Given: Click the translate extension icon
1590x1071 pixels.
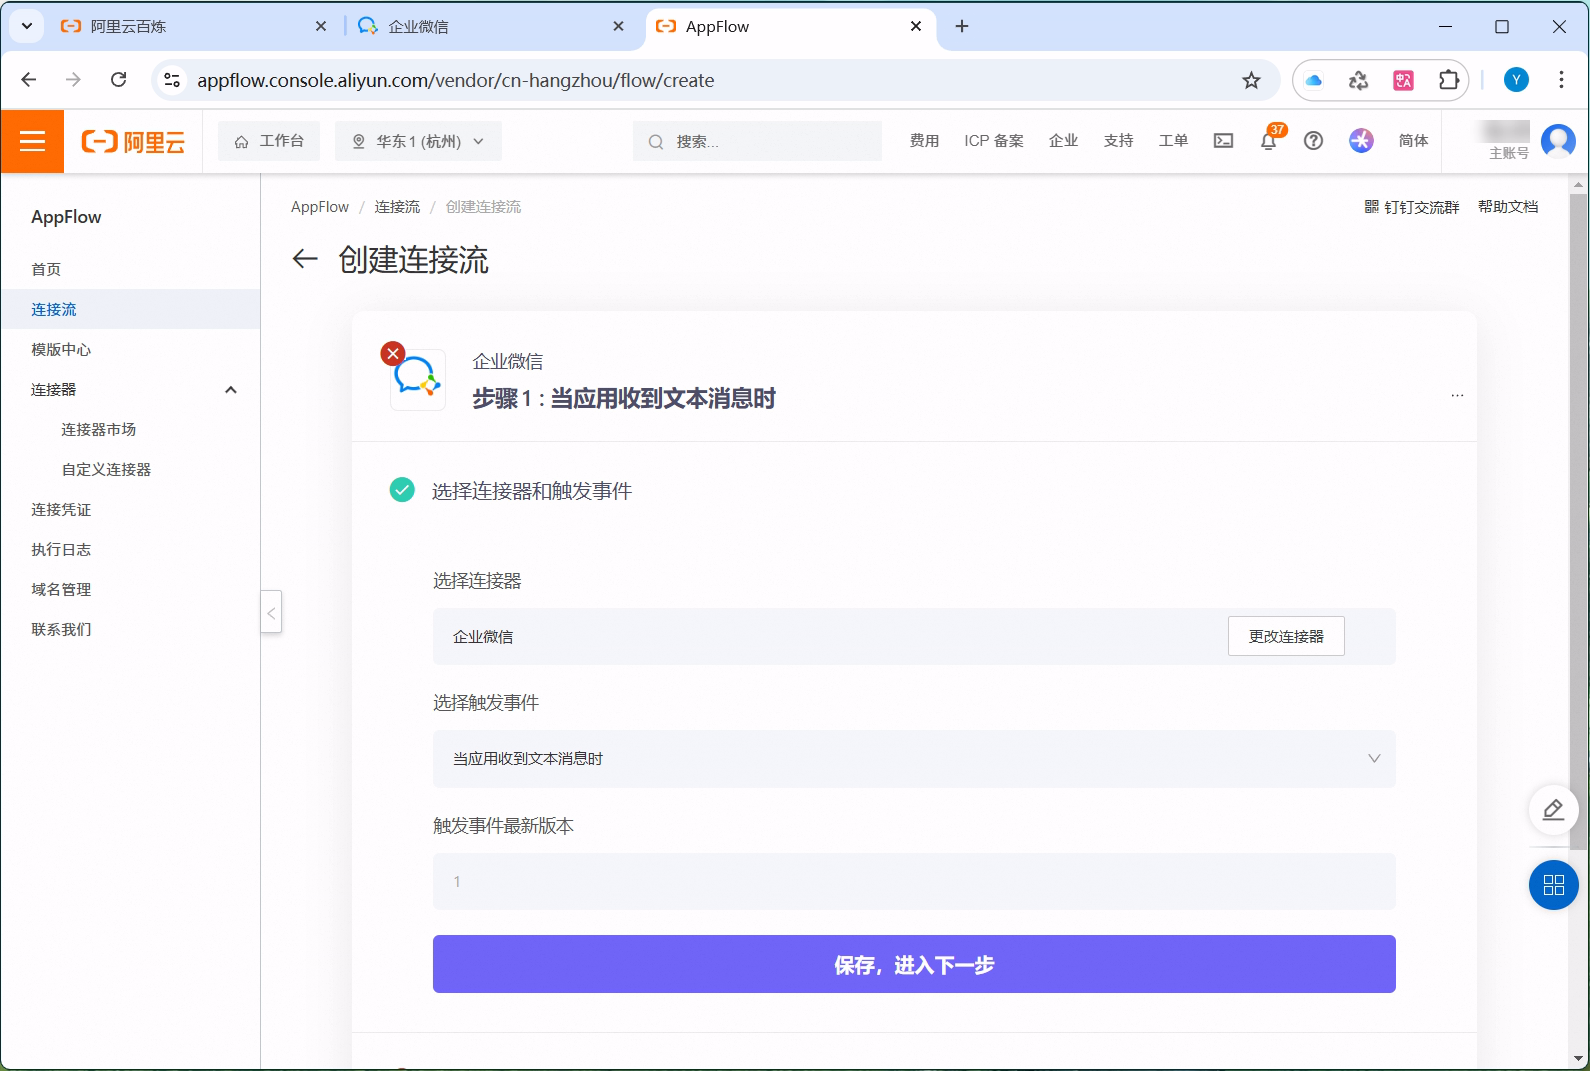Looking at the screenshot, I should [1403, 80].
